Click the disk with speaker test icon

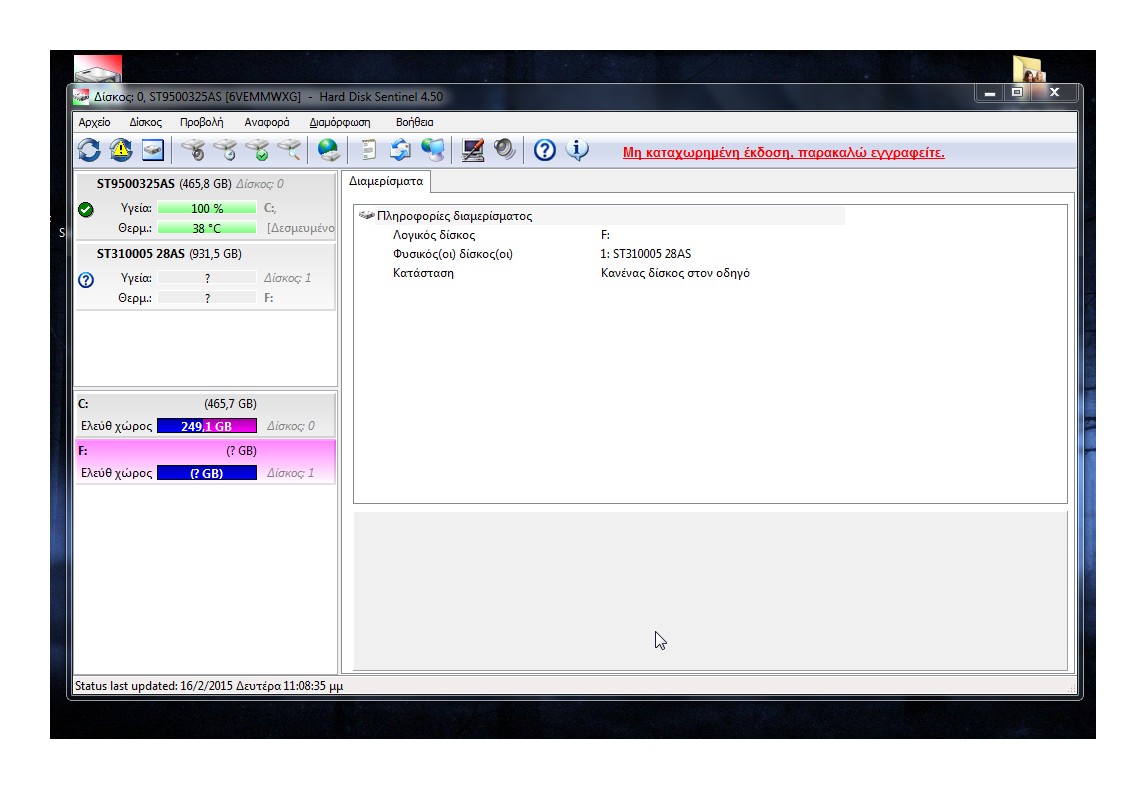[194, 150]
